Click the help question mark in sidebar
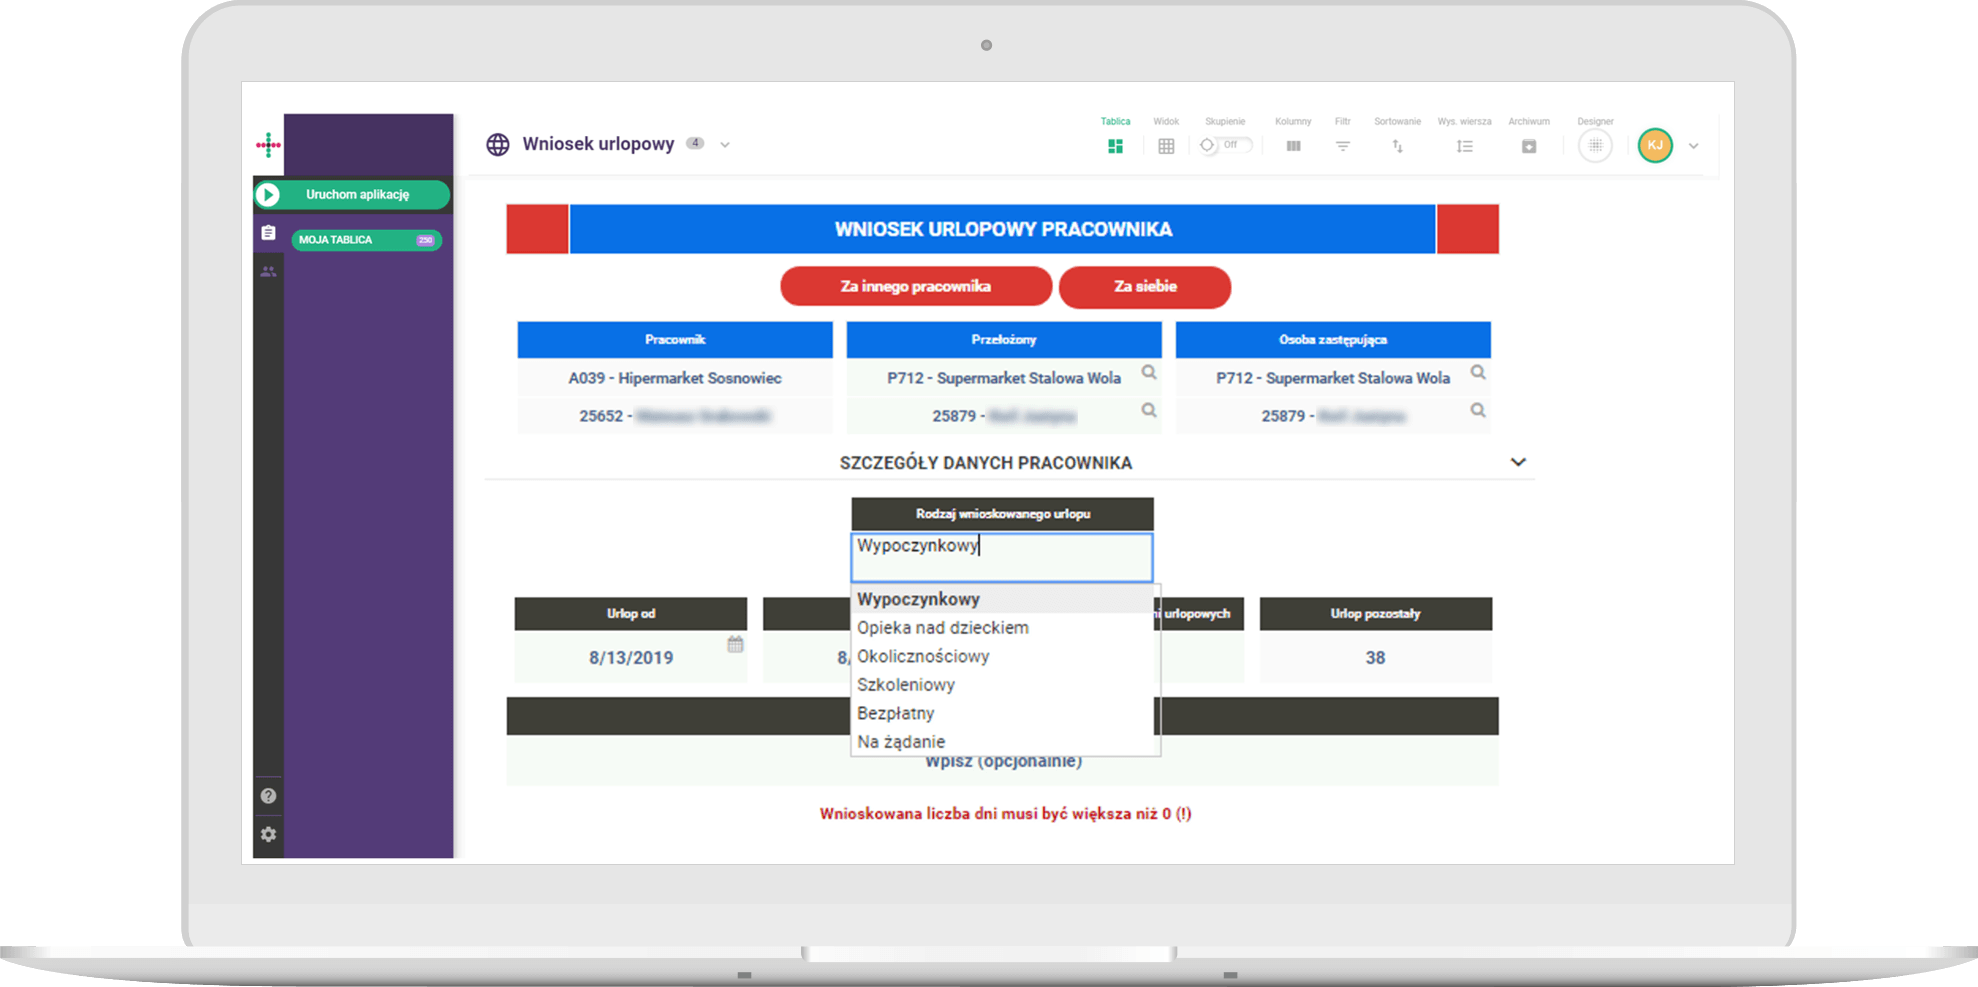This screenshot has height=987, width=1978. (x=268, y=796)
